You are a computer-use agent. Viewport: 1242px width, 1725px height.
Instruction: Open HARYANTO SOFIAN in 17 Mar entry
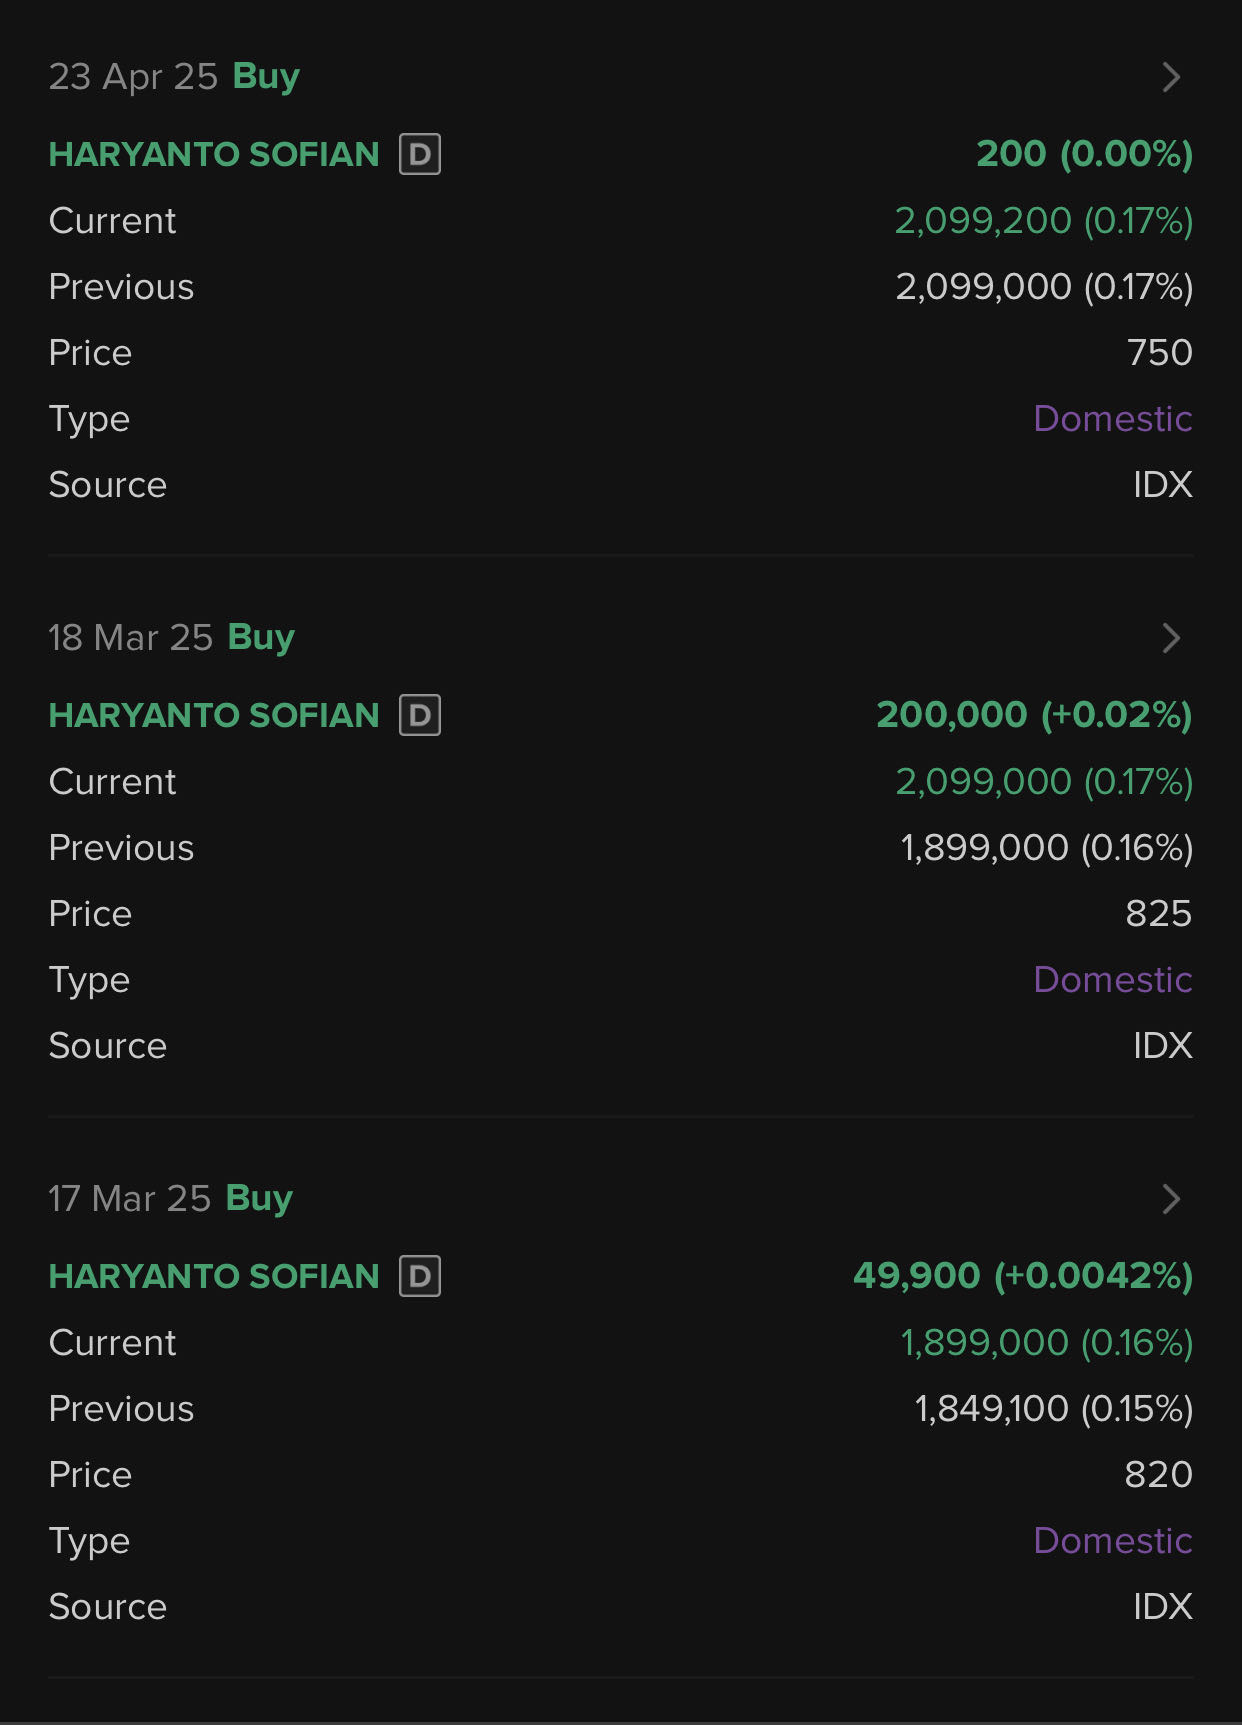click(214, 1276)
